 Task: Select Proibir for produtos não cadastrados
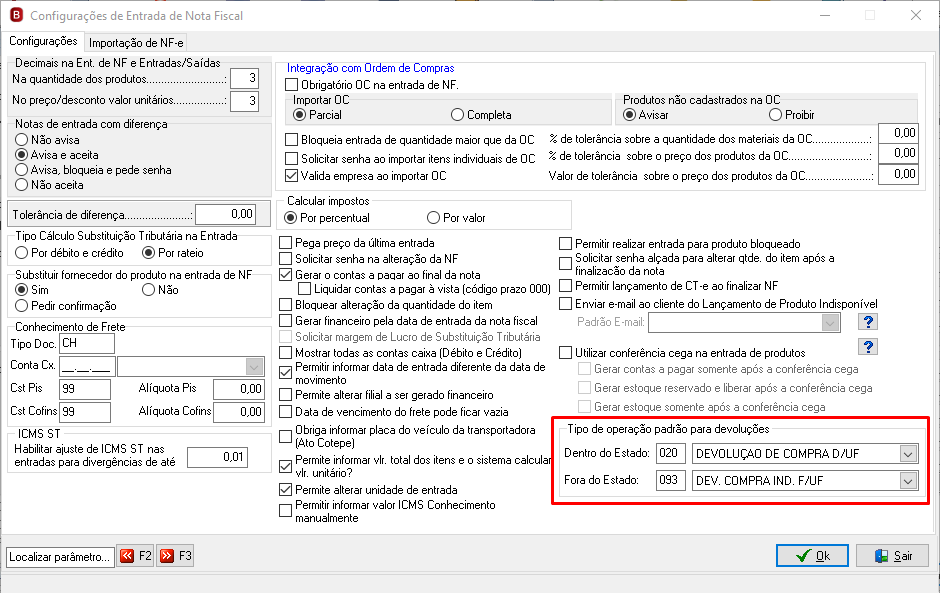775,115
